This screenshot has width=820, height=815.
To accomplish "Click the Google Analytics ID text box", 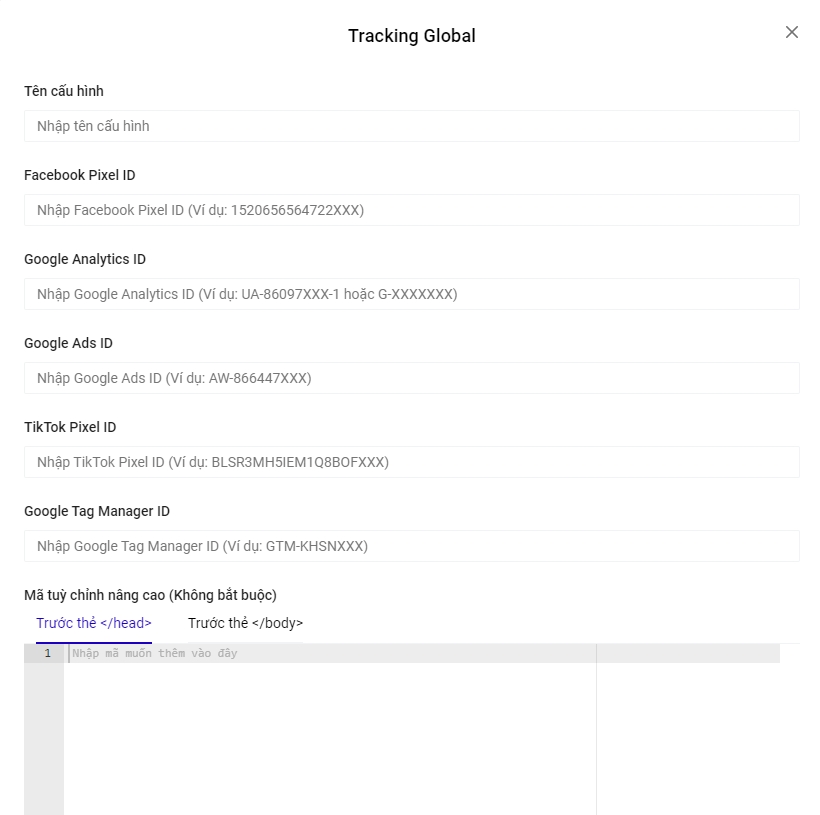I will coord(411,294).
